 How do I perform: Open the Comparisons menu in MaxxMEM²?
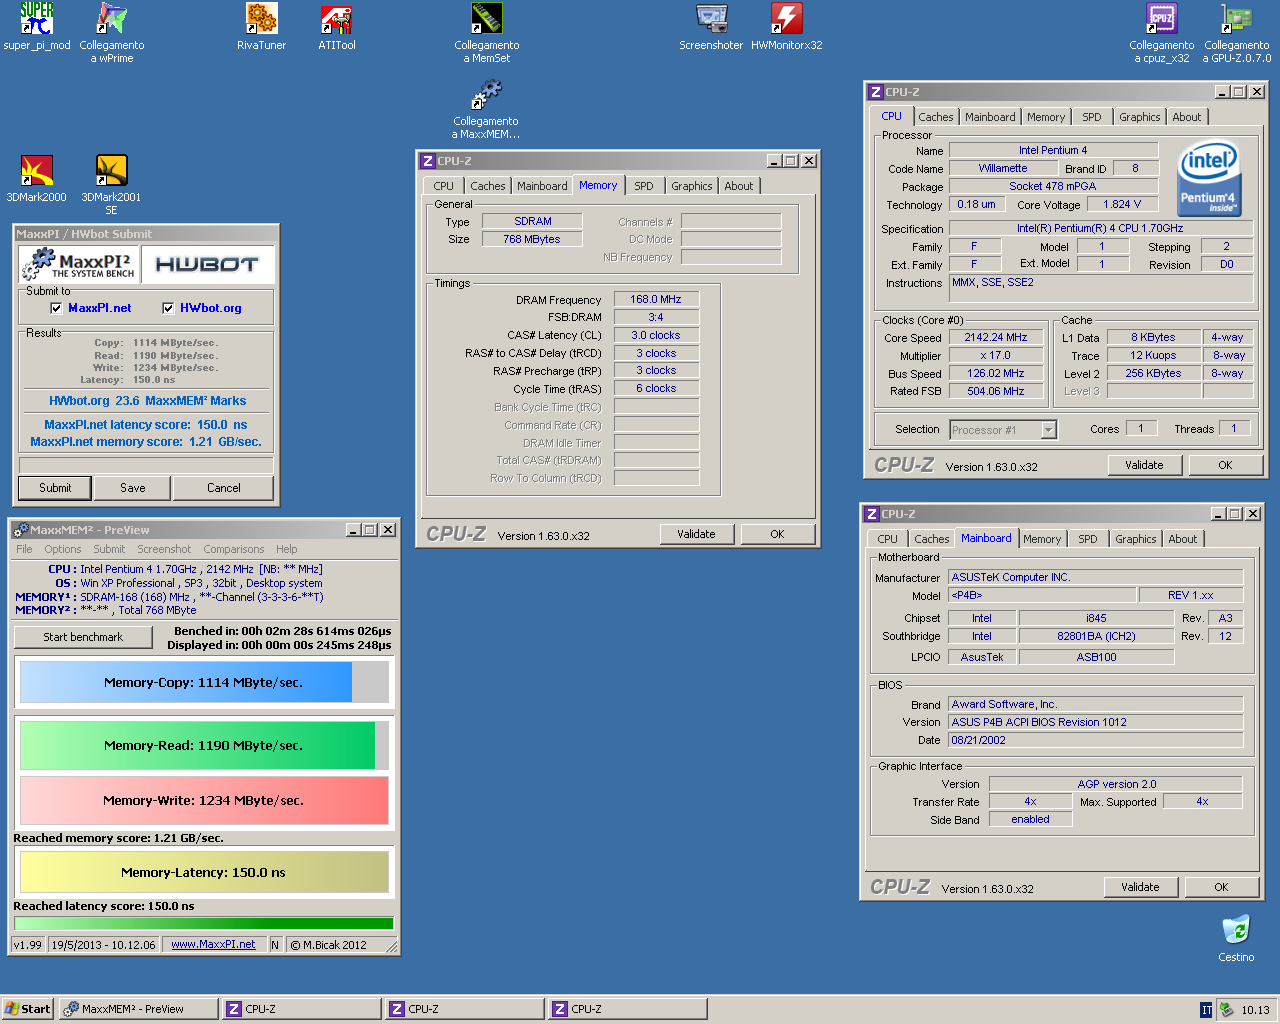point(234,549)
